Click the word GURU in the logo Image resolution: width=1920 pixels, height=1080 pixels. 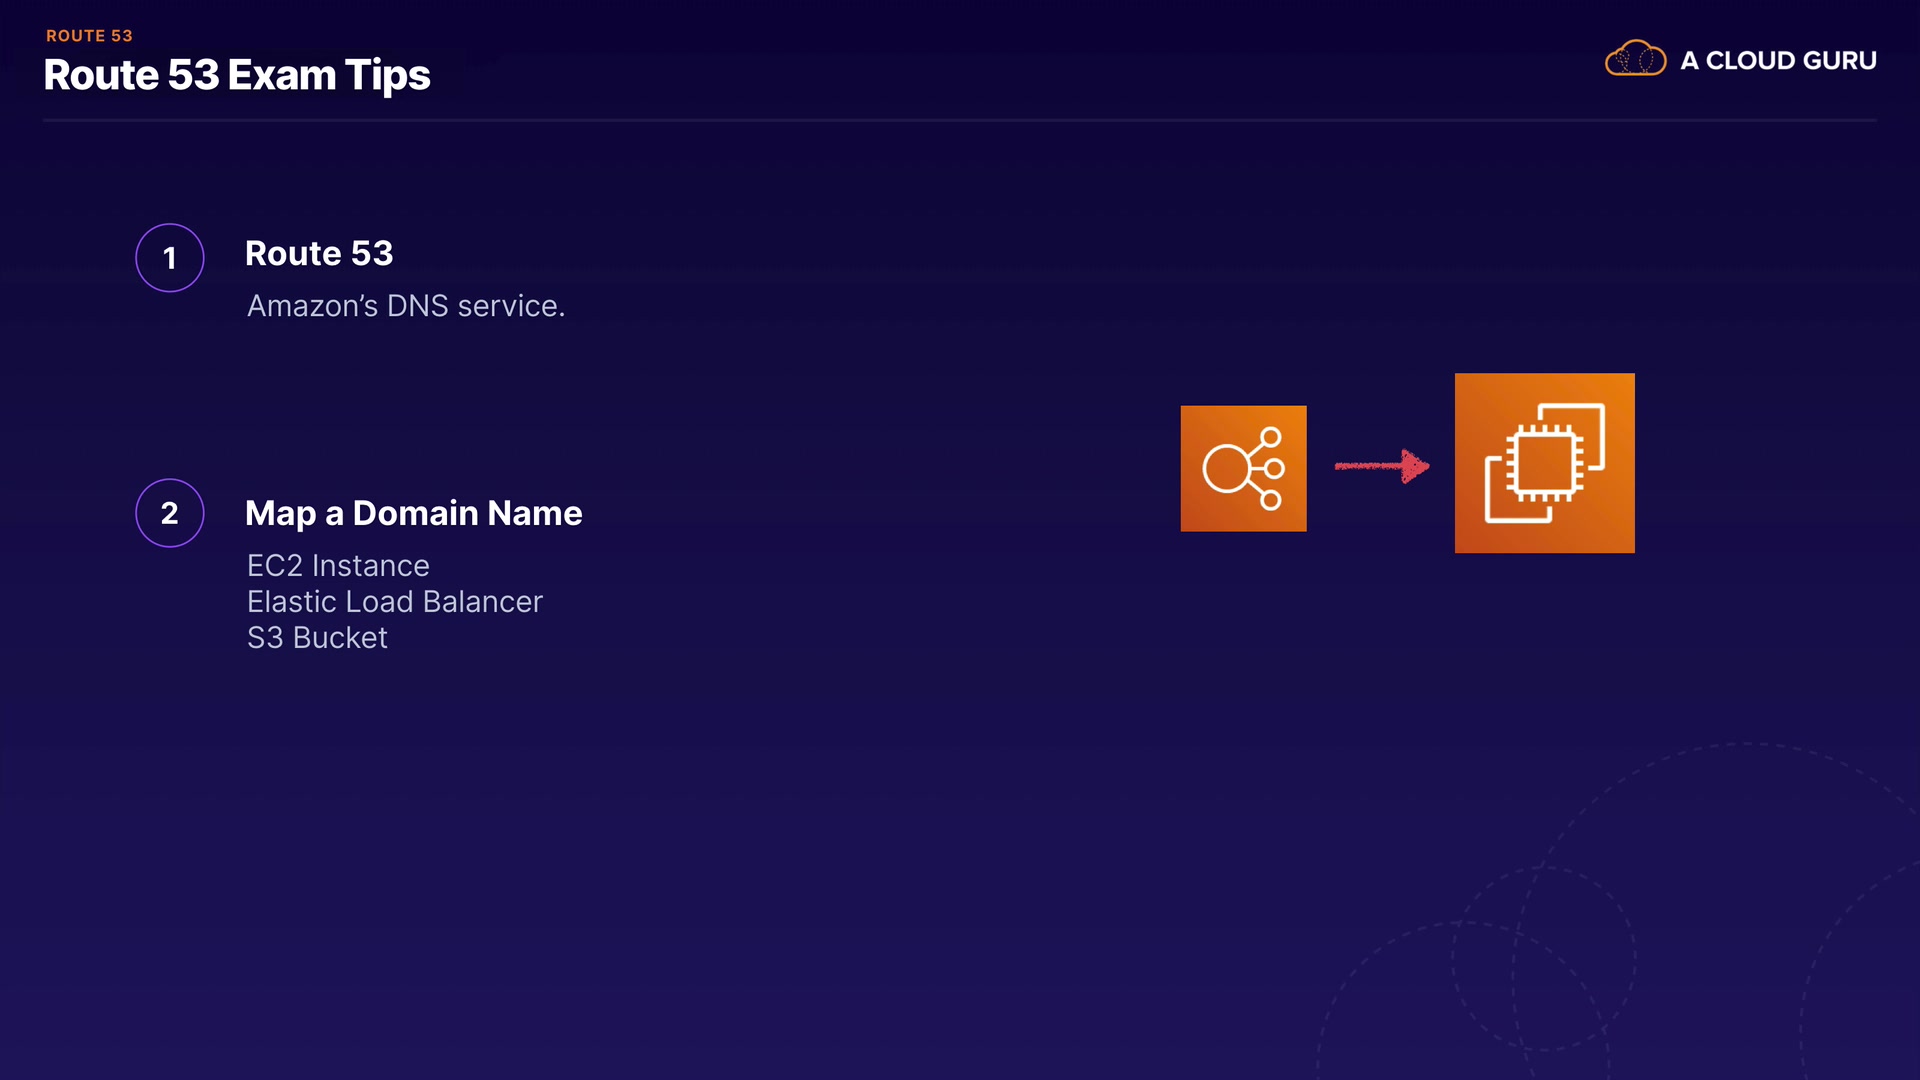pos(1838,61)
